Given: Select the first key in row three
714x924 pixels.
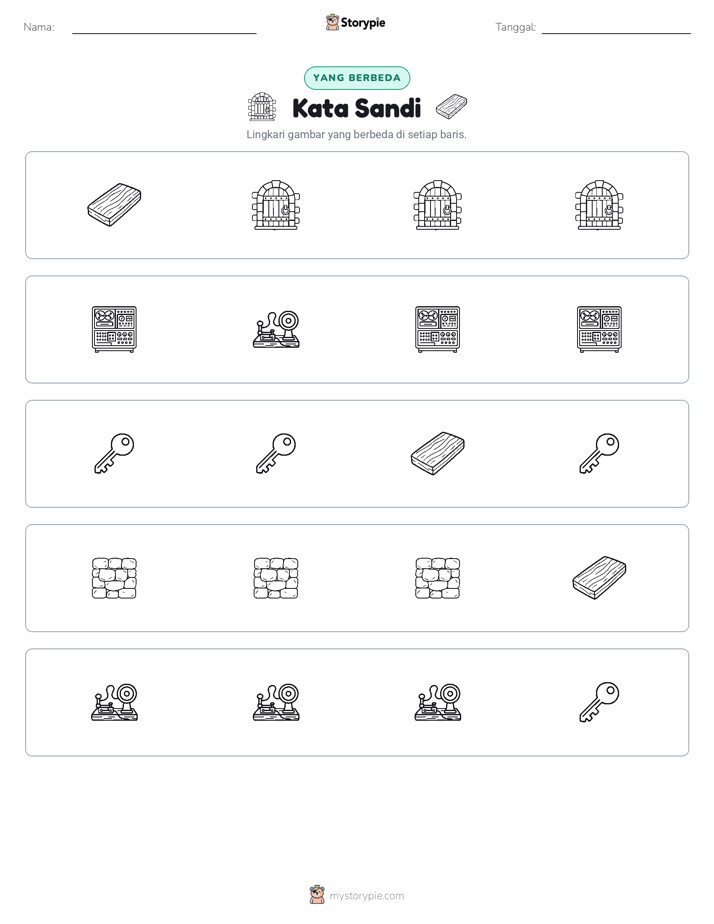Looking at the screenshot, I should (x=114, y=453).
